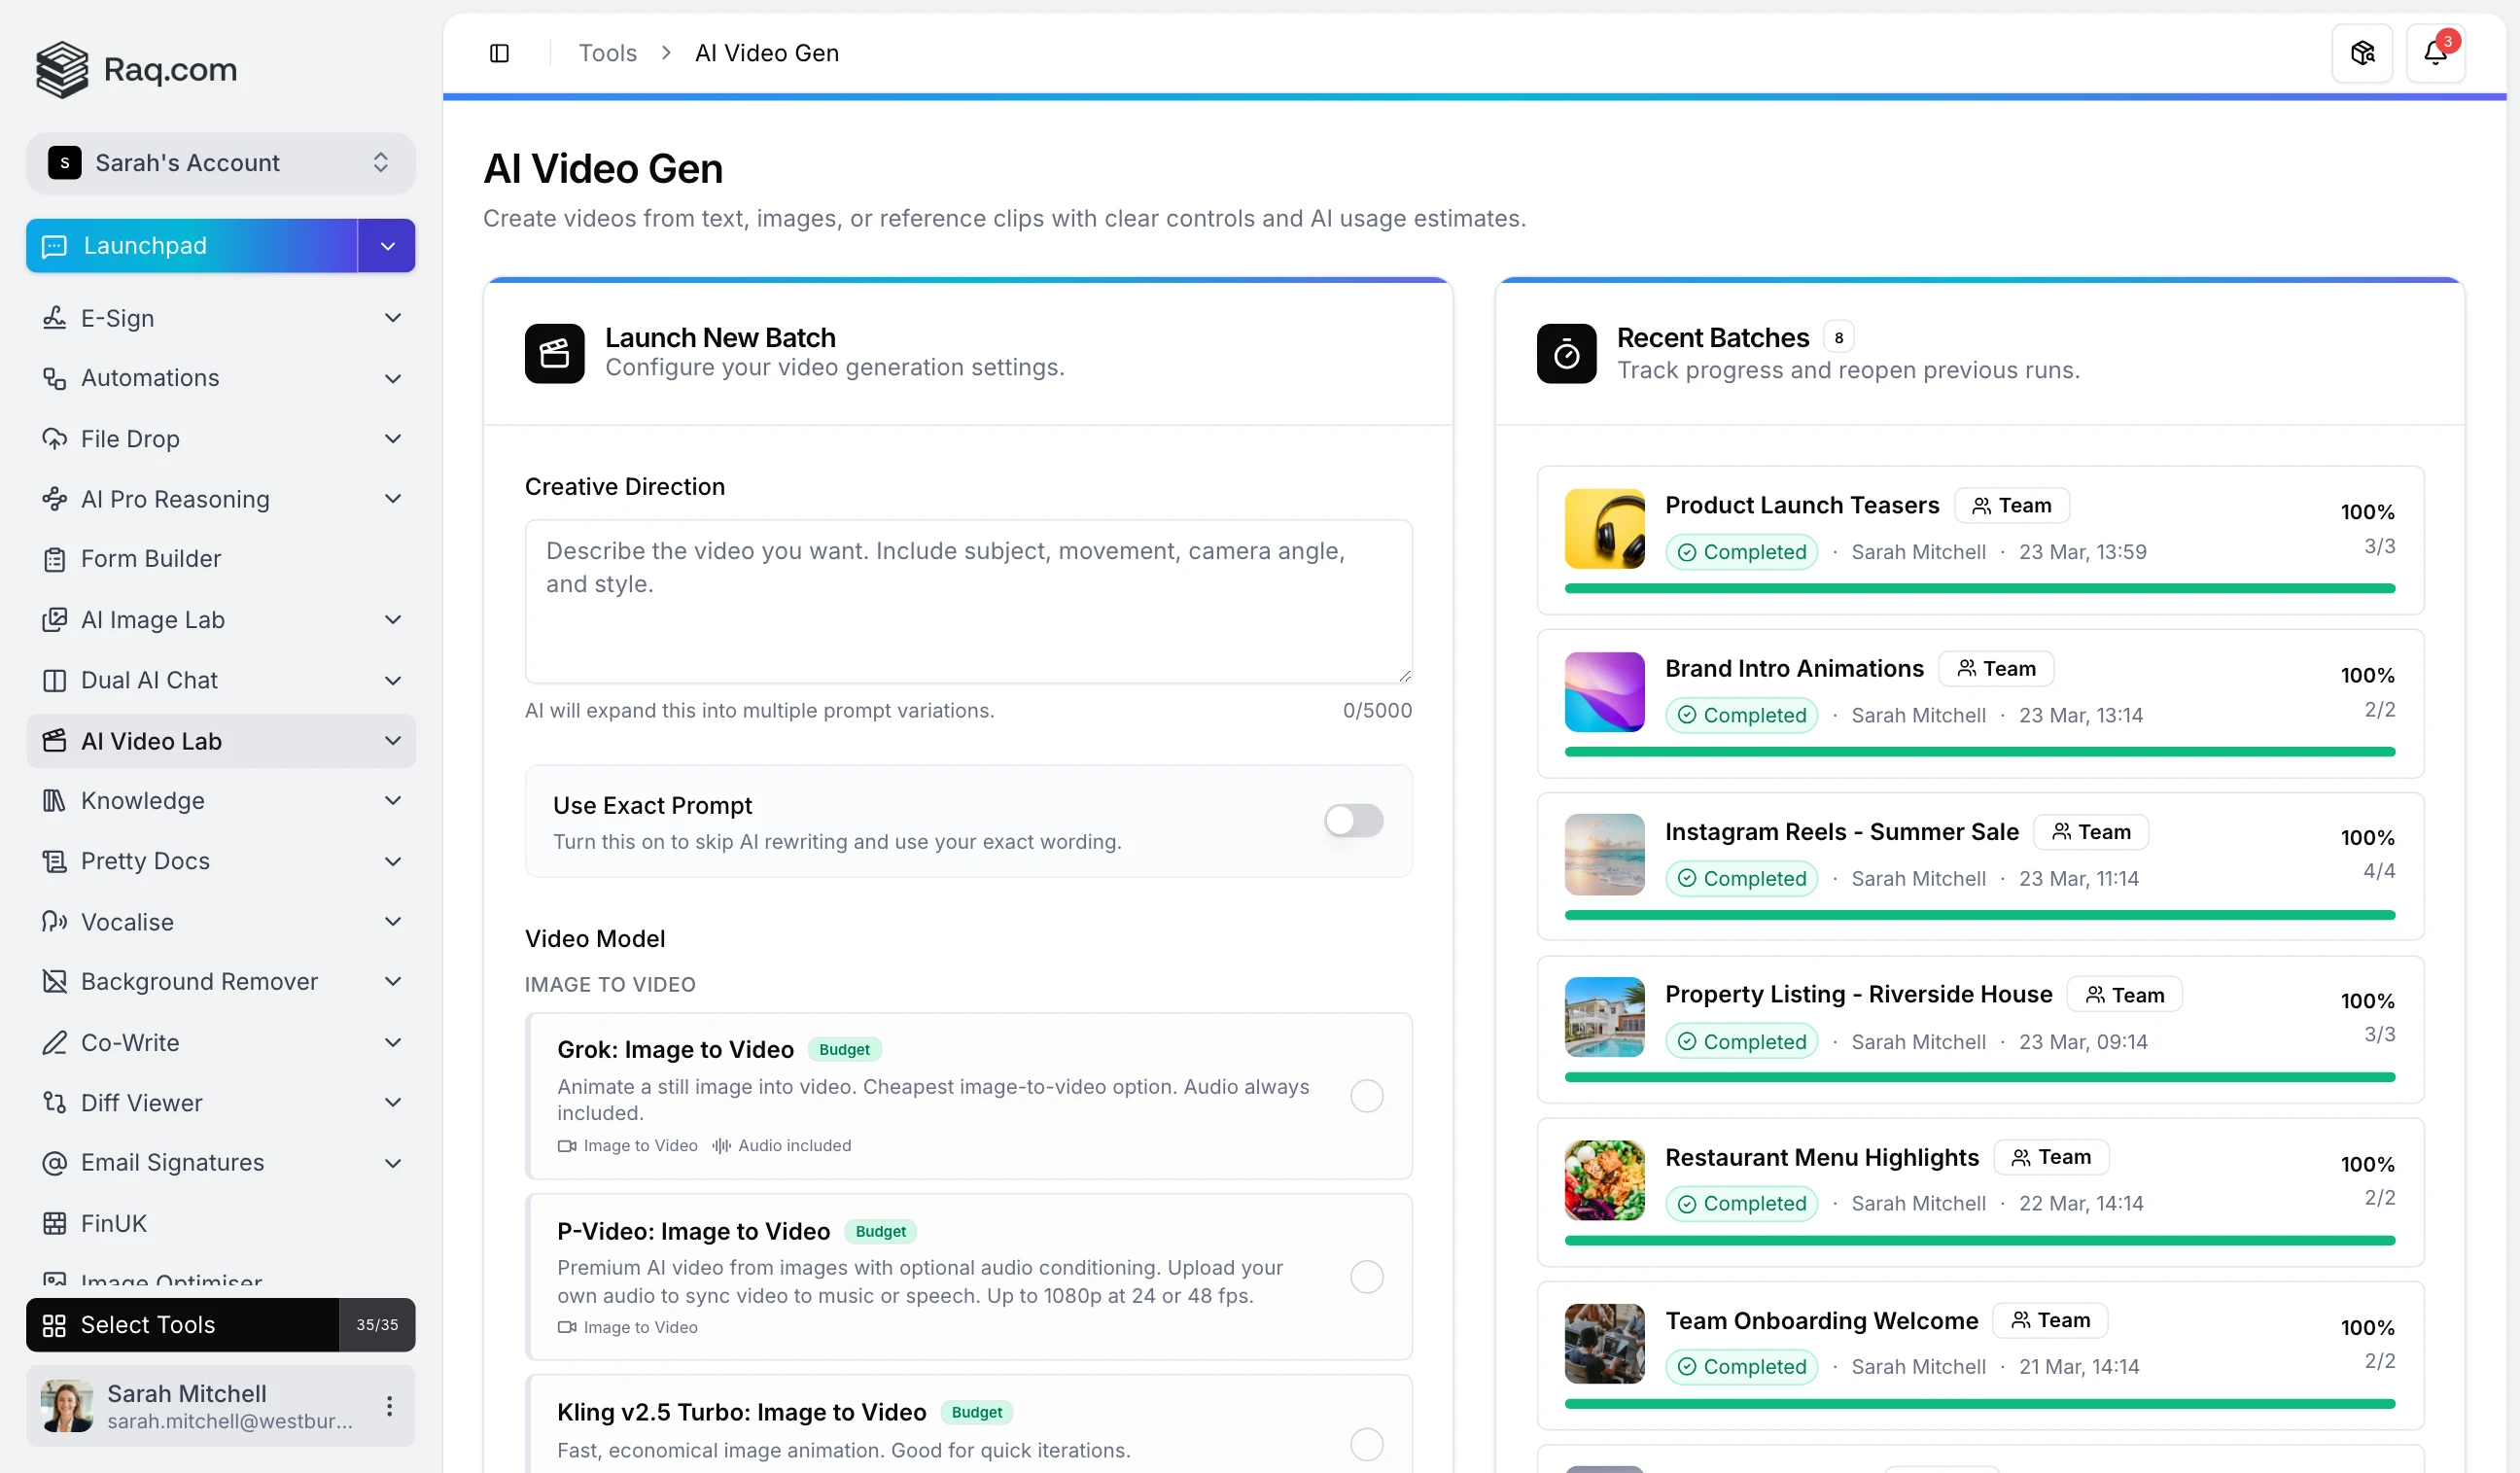Click the Form Builder icon
This screenshot has height=1473, width=2520.
(56, 559)
